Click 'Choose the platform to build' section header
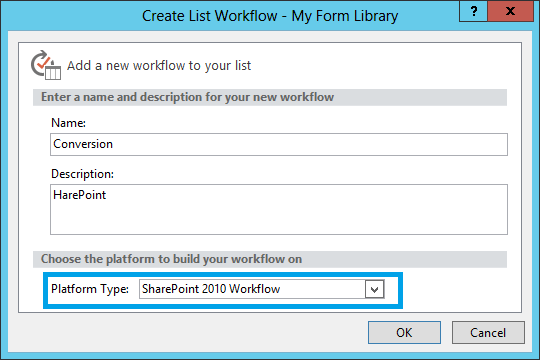This screenshot has height=360, width=540. (270, 259)
